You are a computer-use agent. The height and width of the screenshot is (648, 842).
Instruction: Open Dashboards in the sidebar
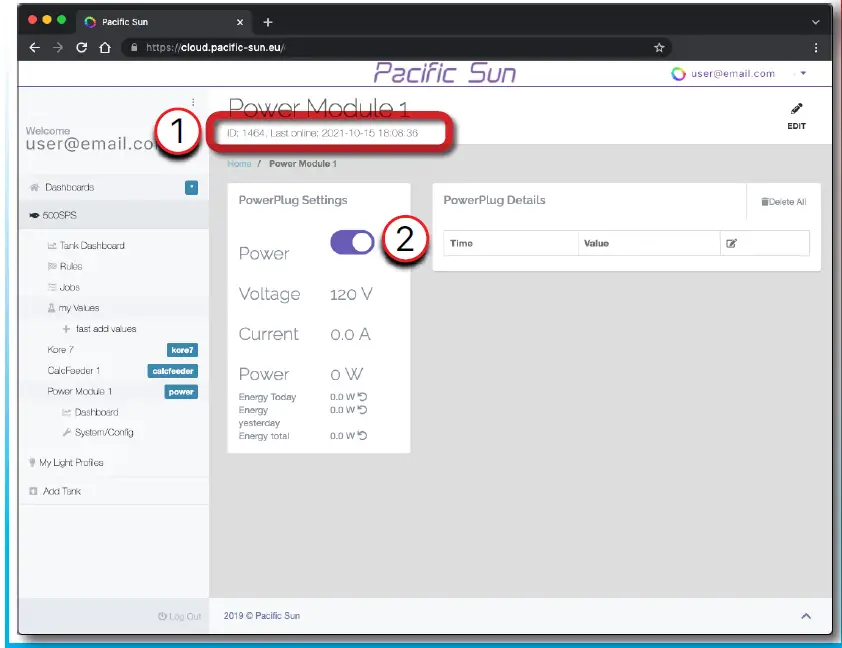[69, 187]
